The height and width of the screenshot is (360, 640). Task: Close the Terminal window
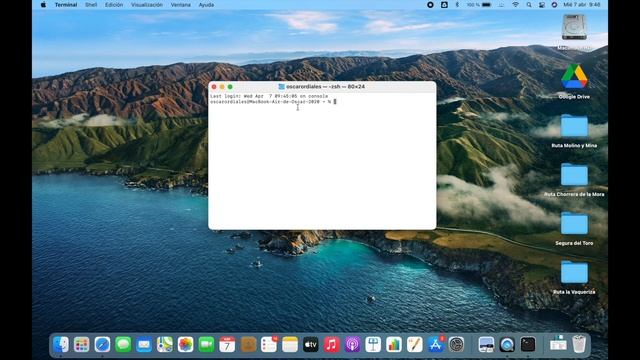(214, 87)
